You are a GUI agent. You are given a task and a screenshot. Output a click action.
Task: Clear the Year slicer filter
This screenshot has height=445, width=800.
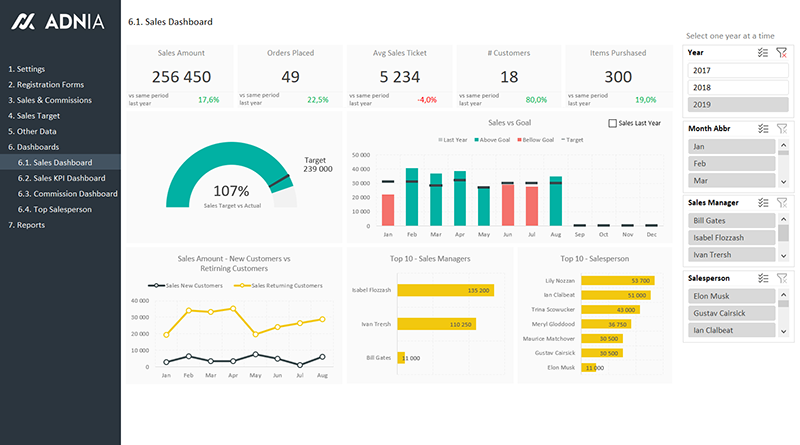[782, 52]
